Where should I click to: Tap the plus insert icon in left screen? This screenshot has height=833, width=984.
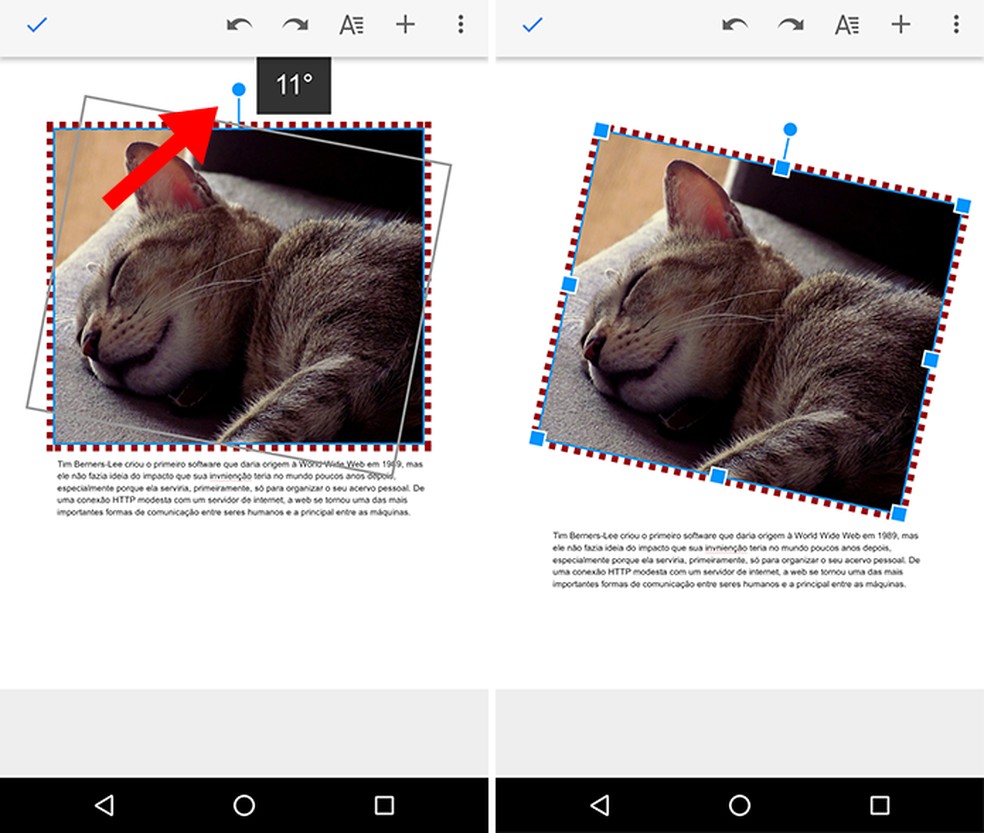click(x=405, y=24)
